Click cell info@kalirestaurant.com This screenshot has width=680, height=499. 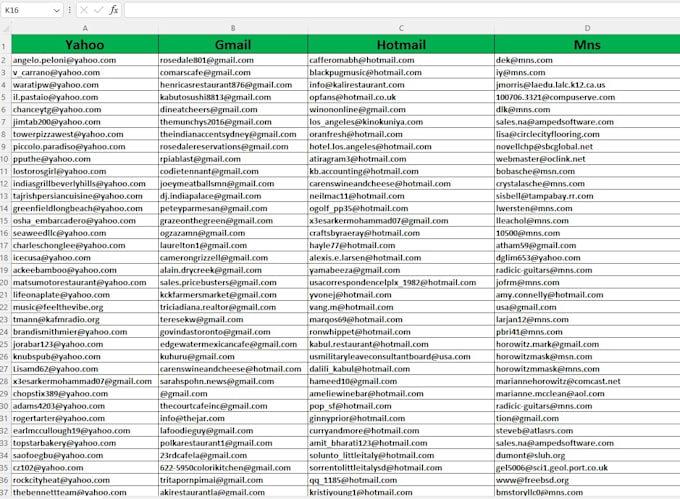pyautogui.click(x=401, y=85)
